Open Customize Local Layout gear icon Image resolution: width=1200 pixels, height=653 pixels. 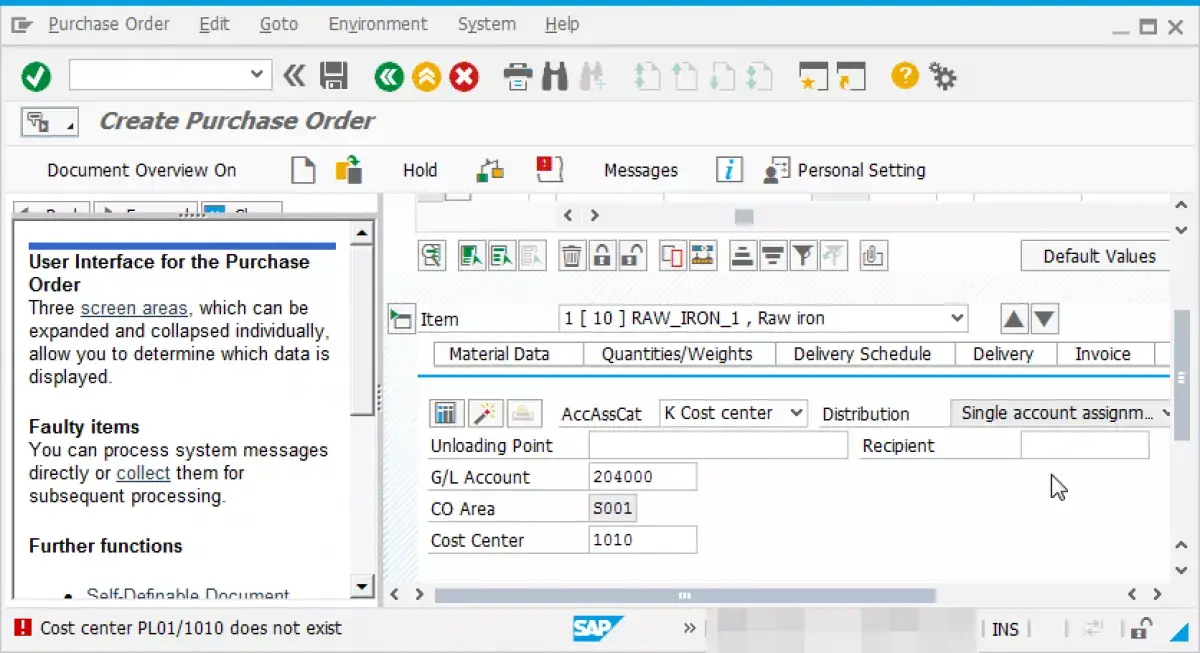click(942, 76)
